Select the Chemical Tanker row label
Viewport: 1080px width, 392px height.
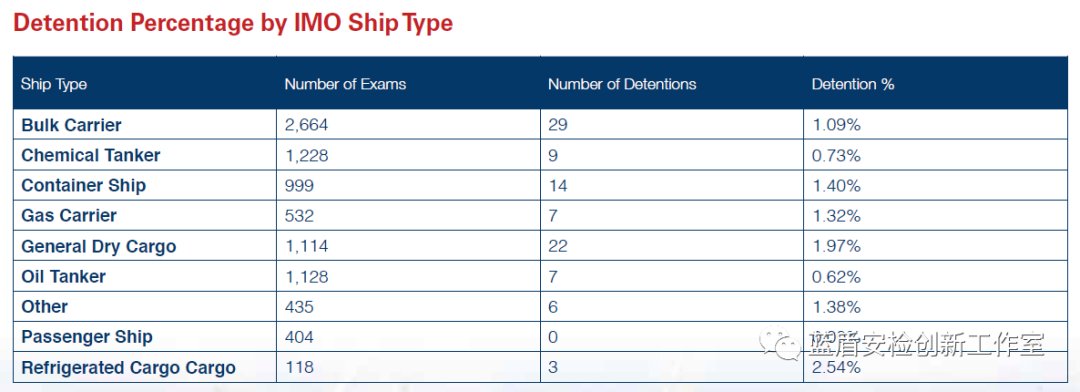pyautogui.click(x=91, y=156)
